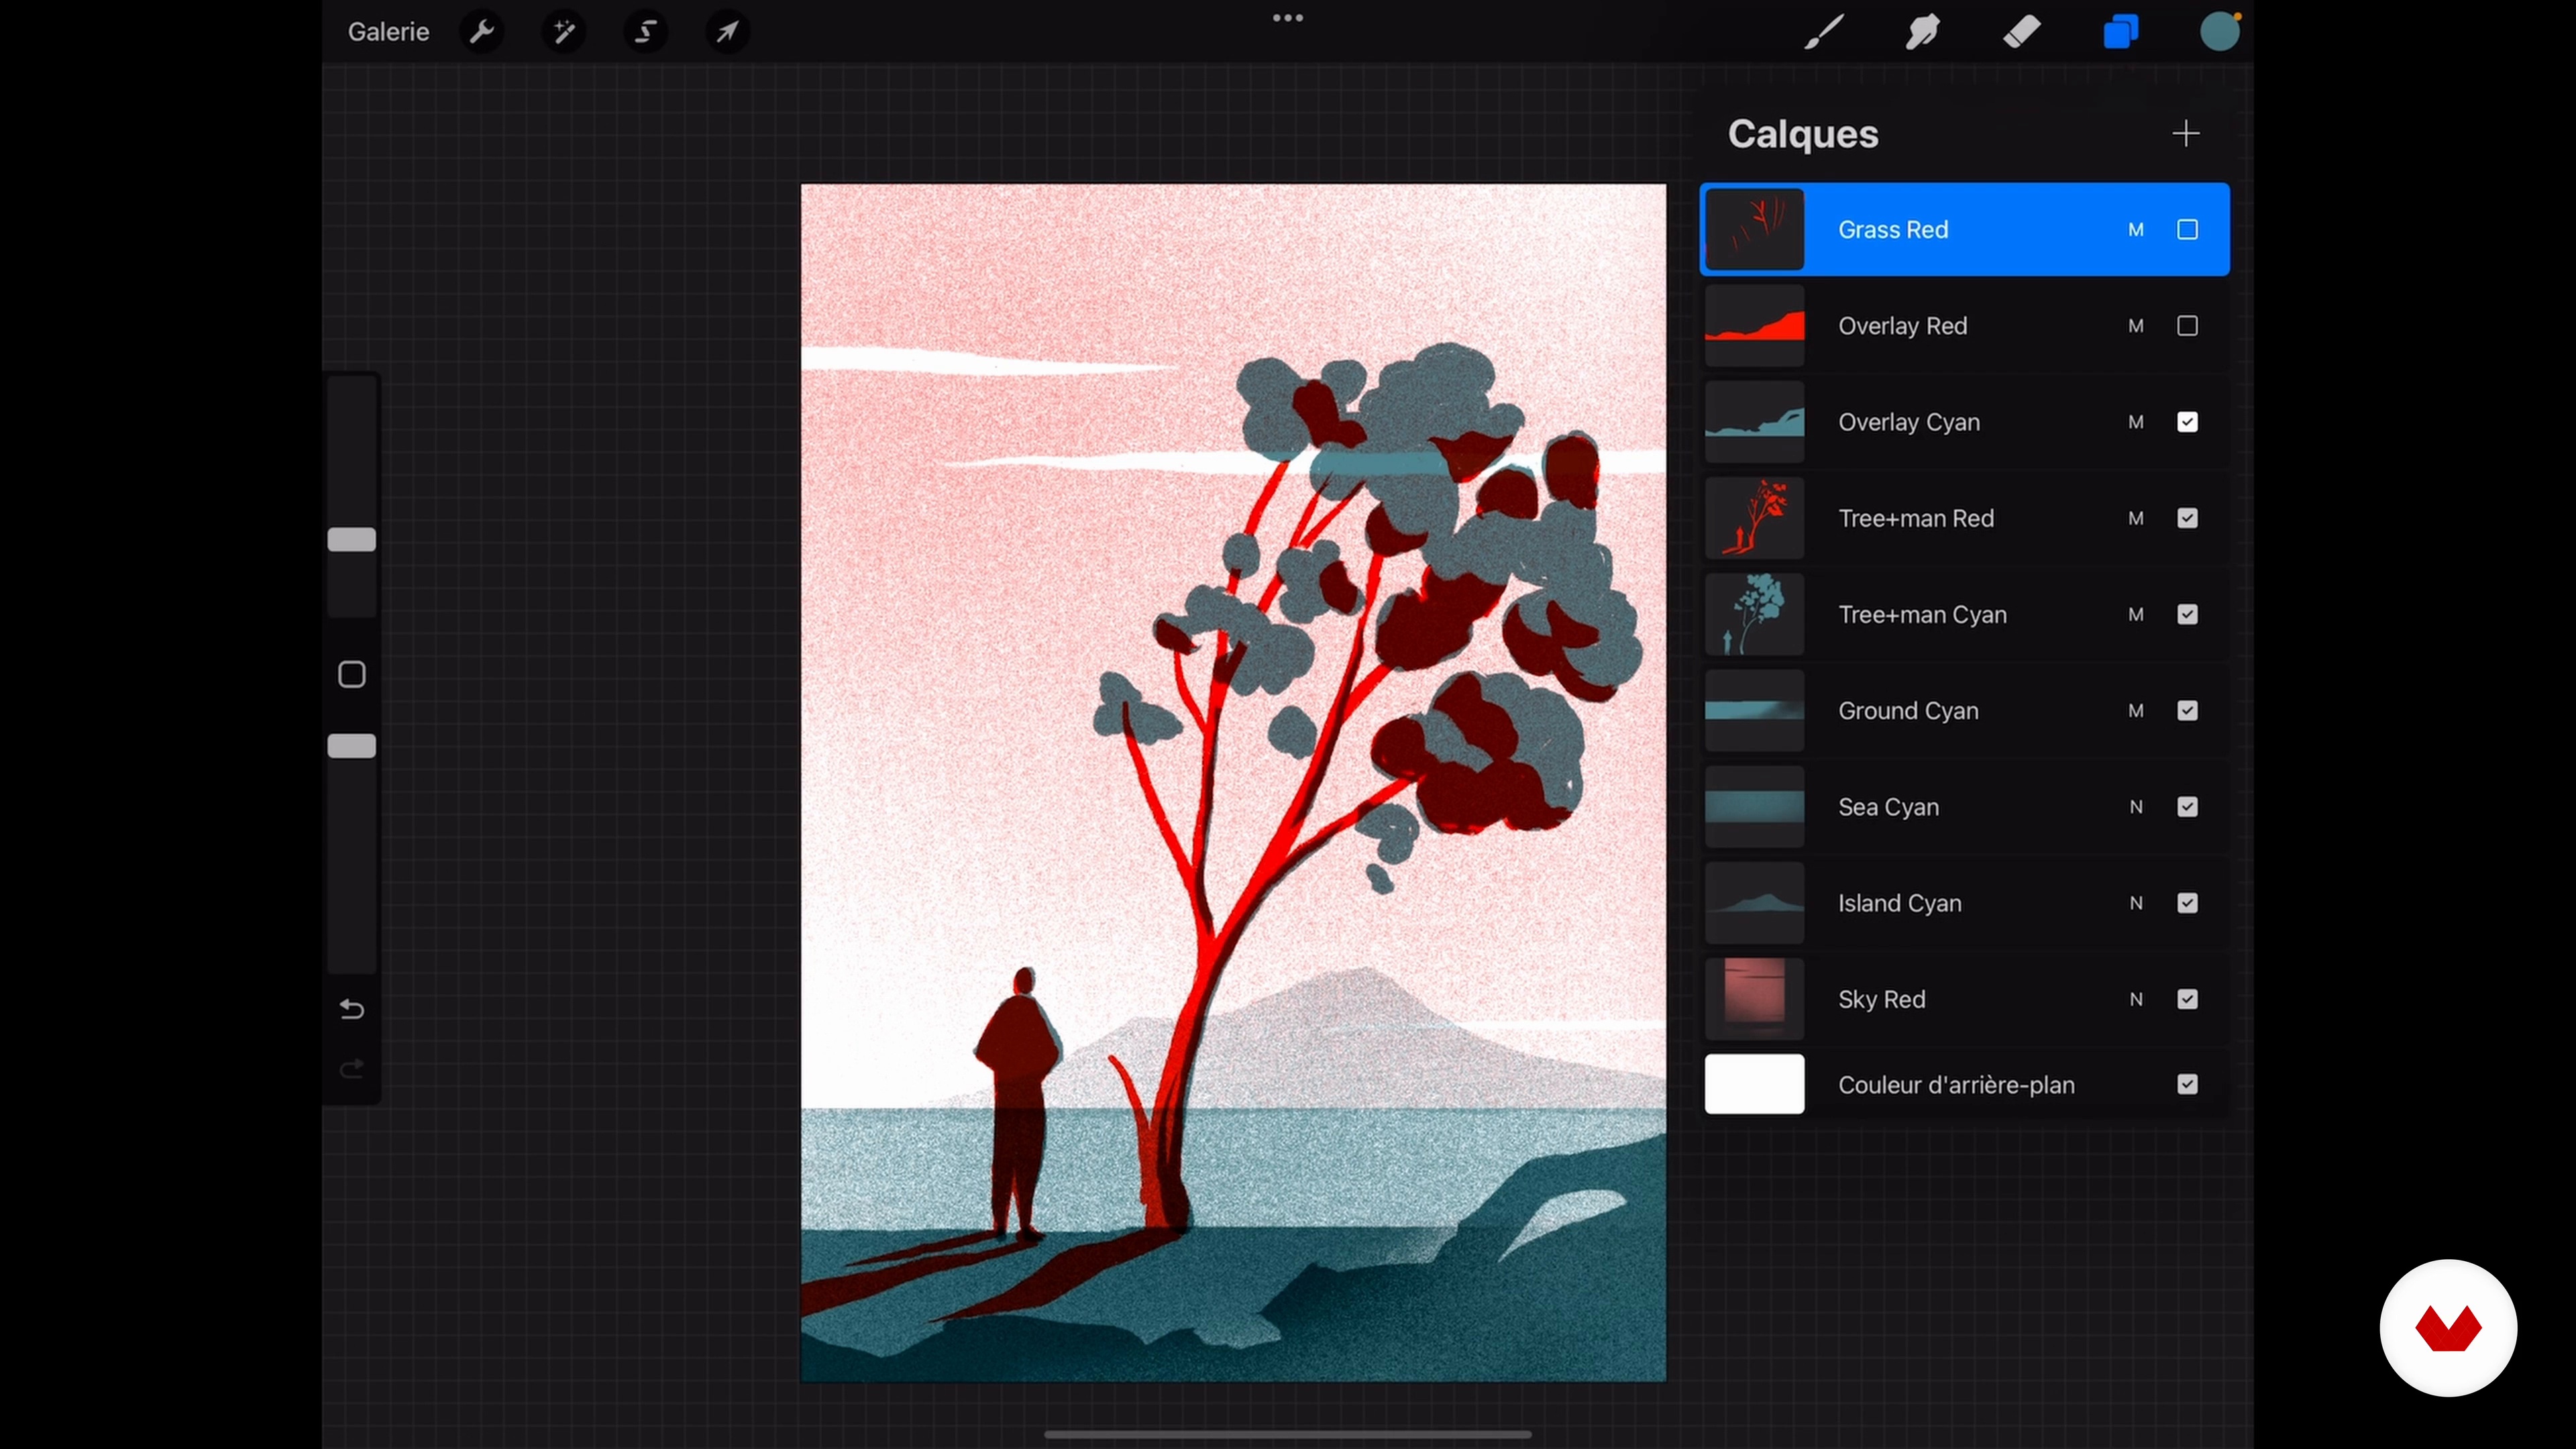Click the brush size slider handle

(x=352, y=540)
